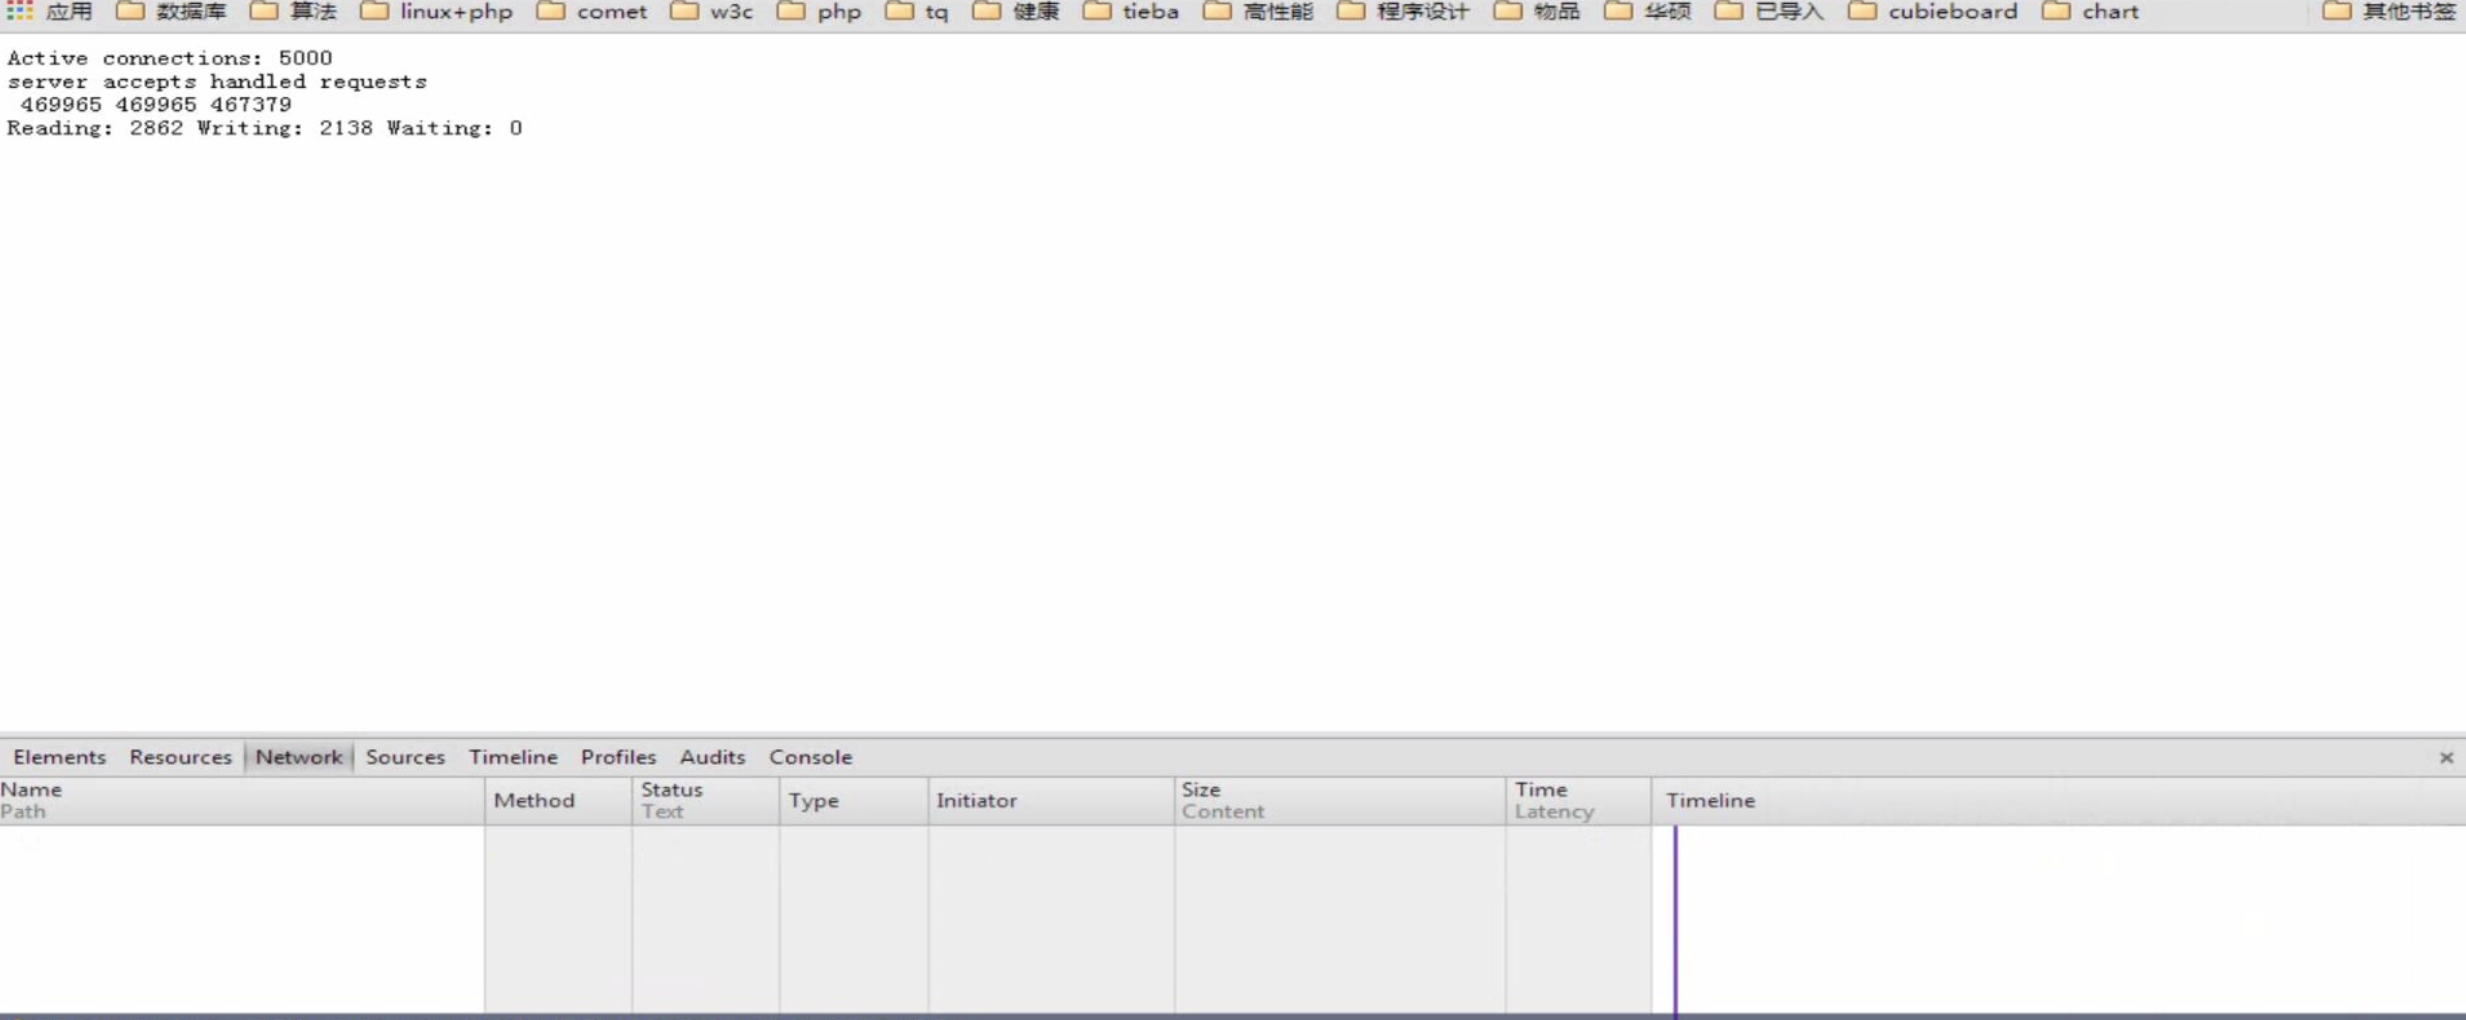
Task: Open the chart bookmark folder
Action: [2091, 11]
